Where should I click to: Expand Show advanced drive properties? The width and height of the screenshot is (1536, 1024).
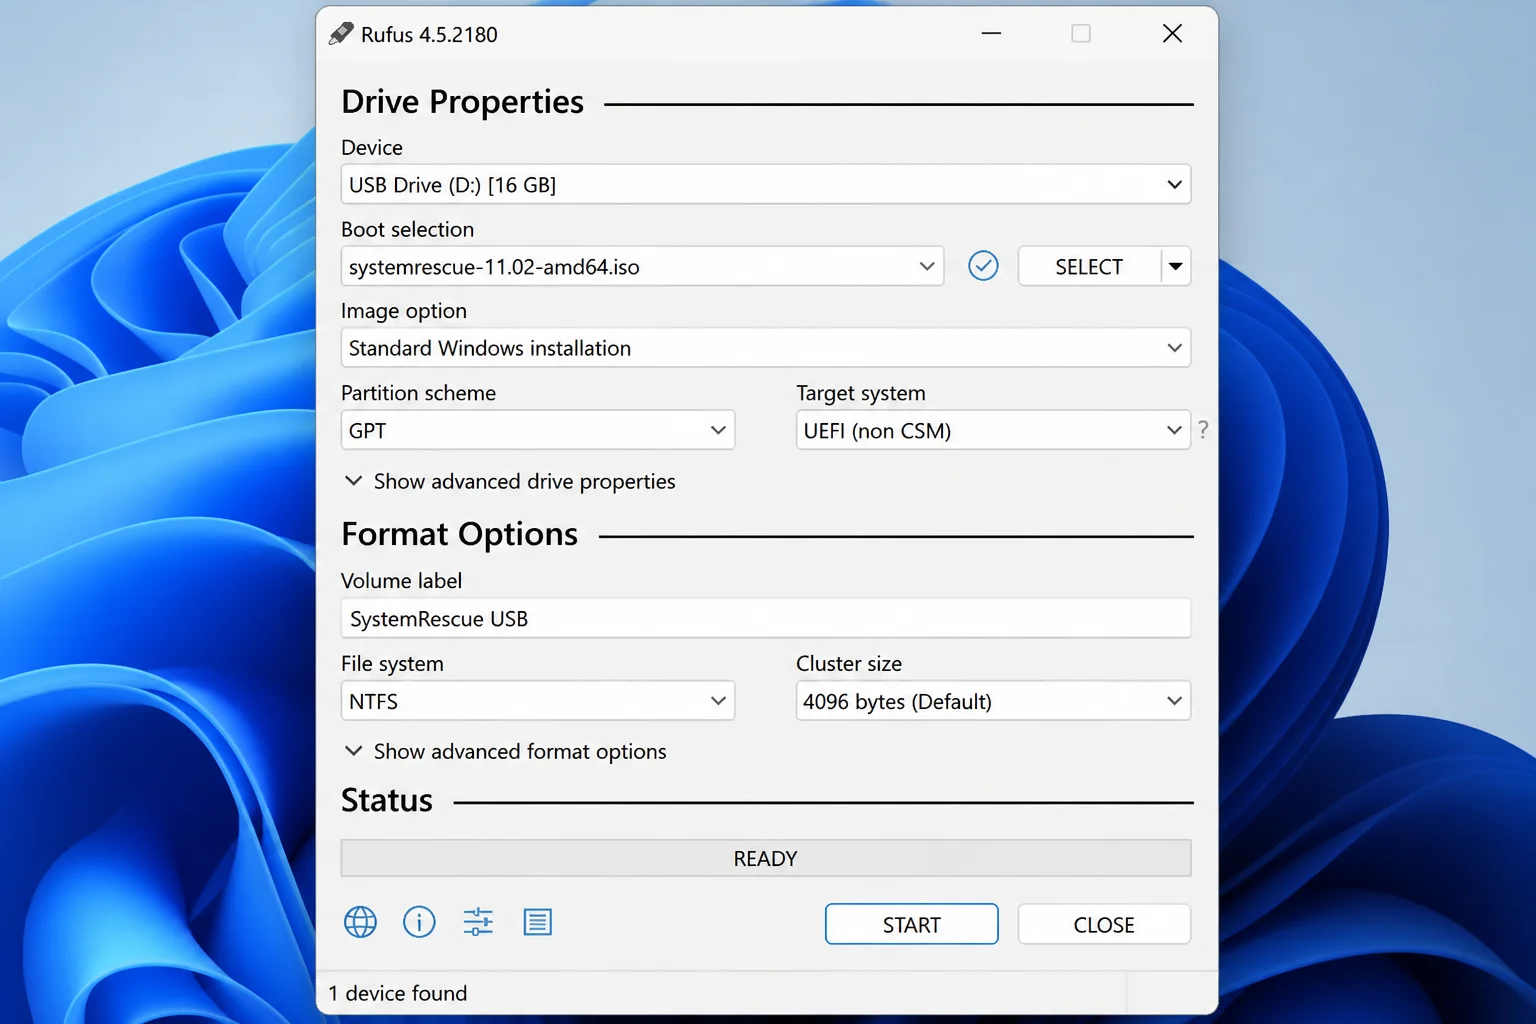pyautogui.click(x=510, y=481)
